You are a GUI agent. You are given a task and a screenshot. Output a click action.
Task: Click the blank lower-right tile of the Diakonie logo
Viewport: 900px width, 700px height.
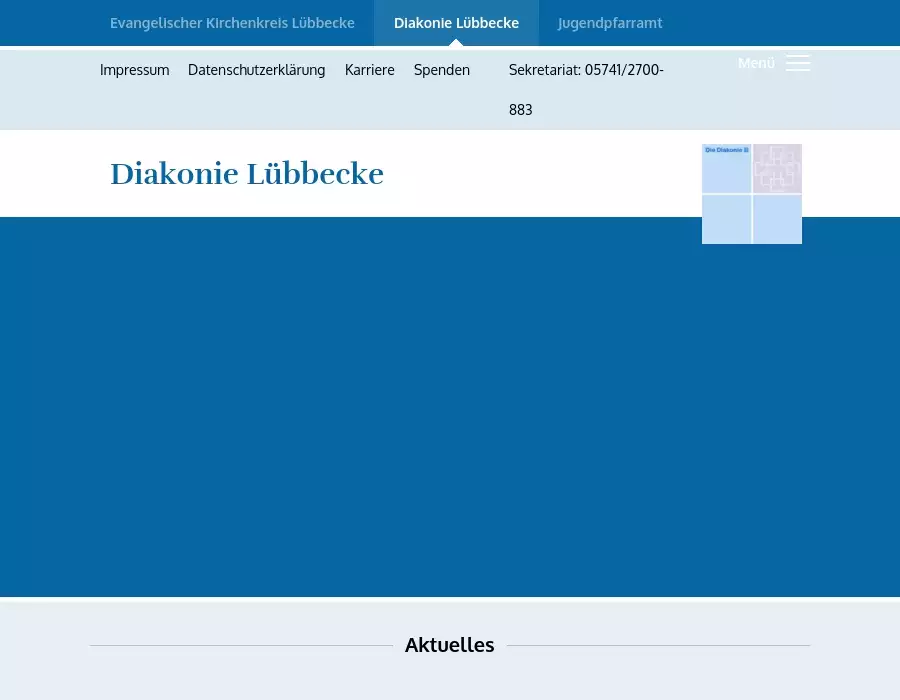click(x=777, y=219)
